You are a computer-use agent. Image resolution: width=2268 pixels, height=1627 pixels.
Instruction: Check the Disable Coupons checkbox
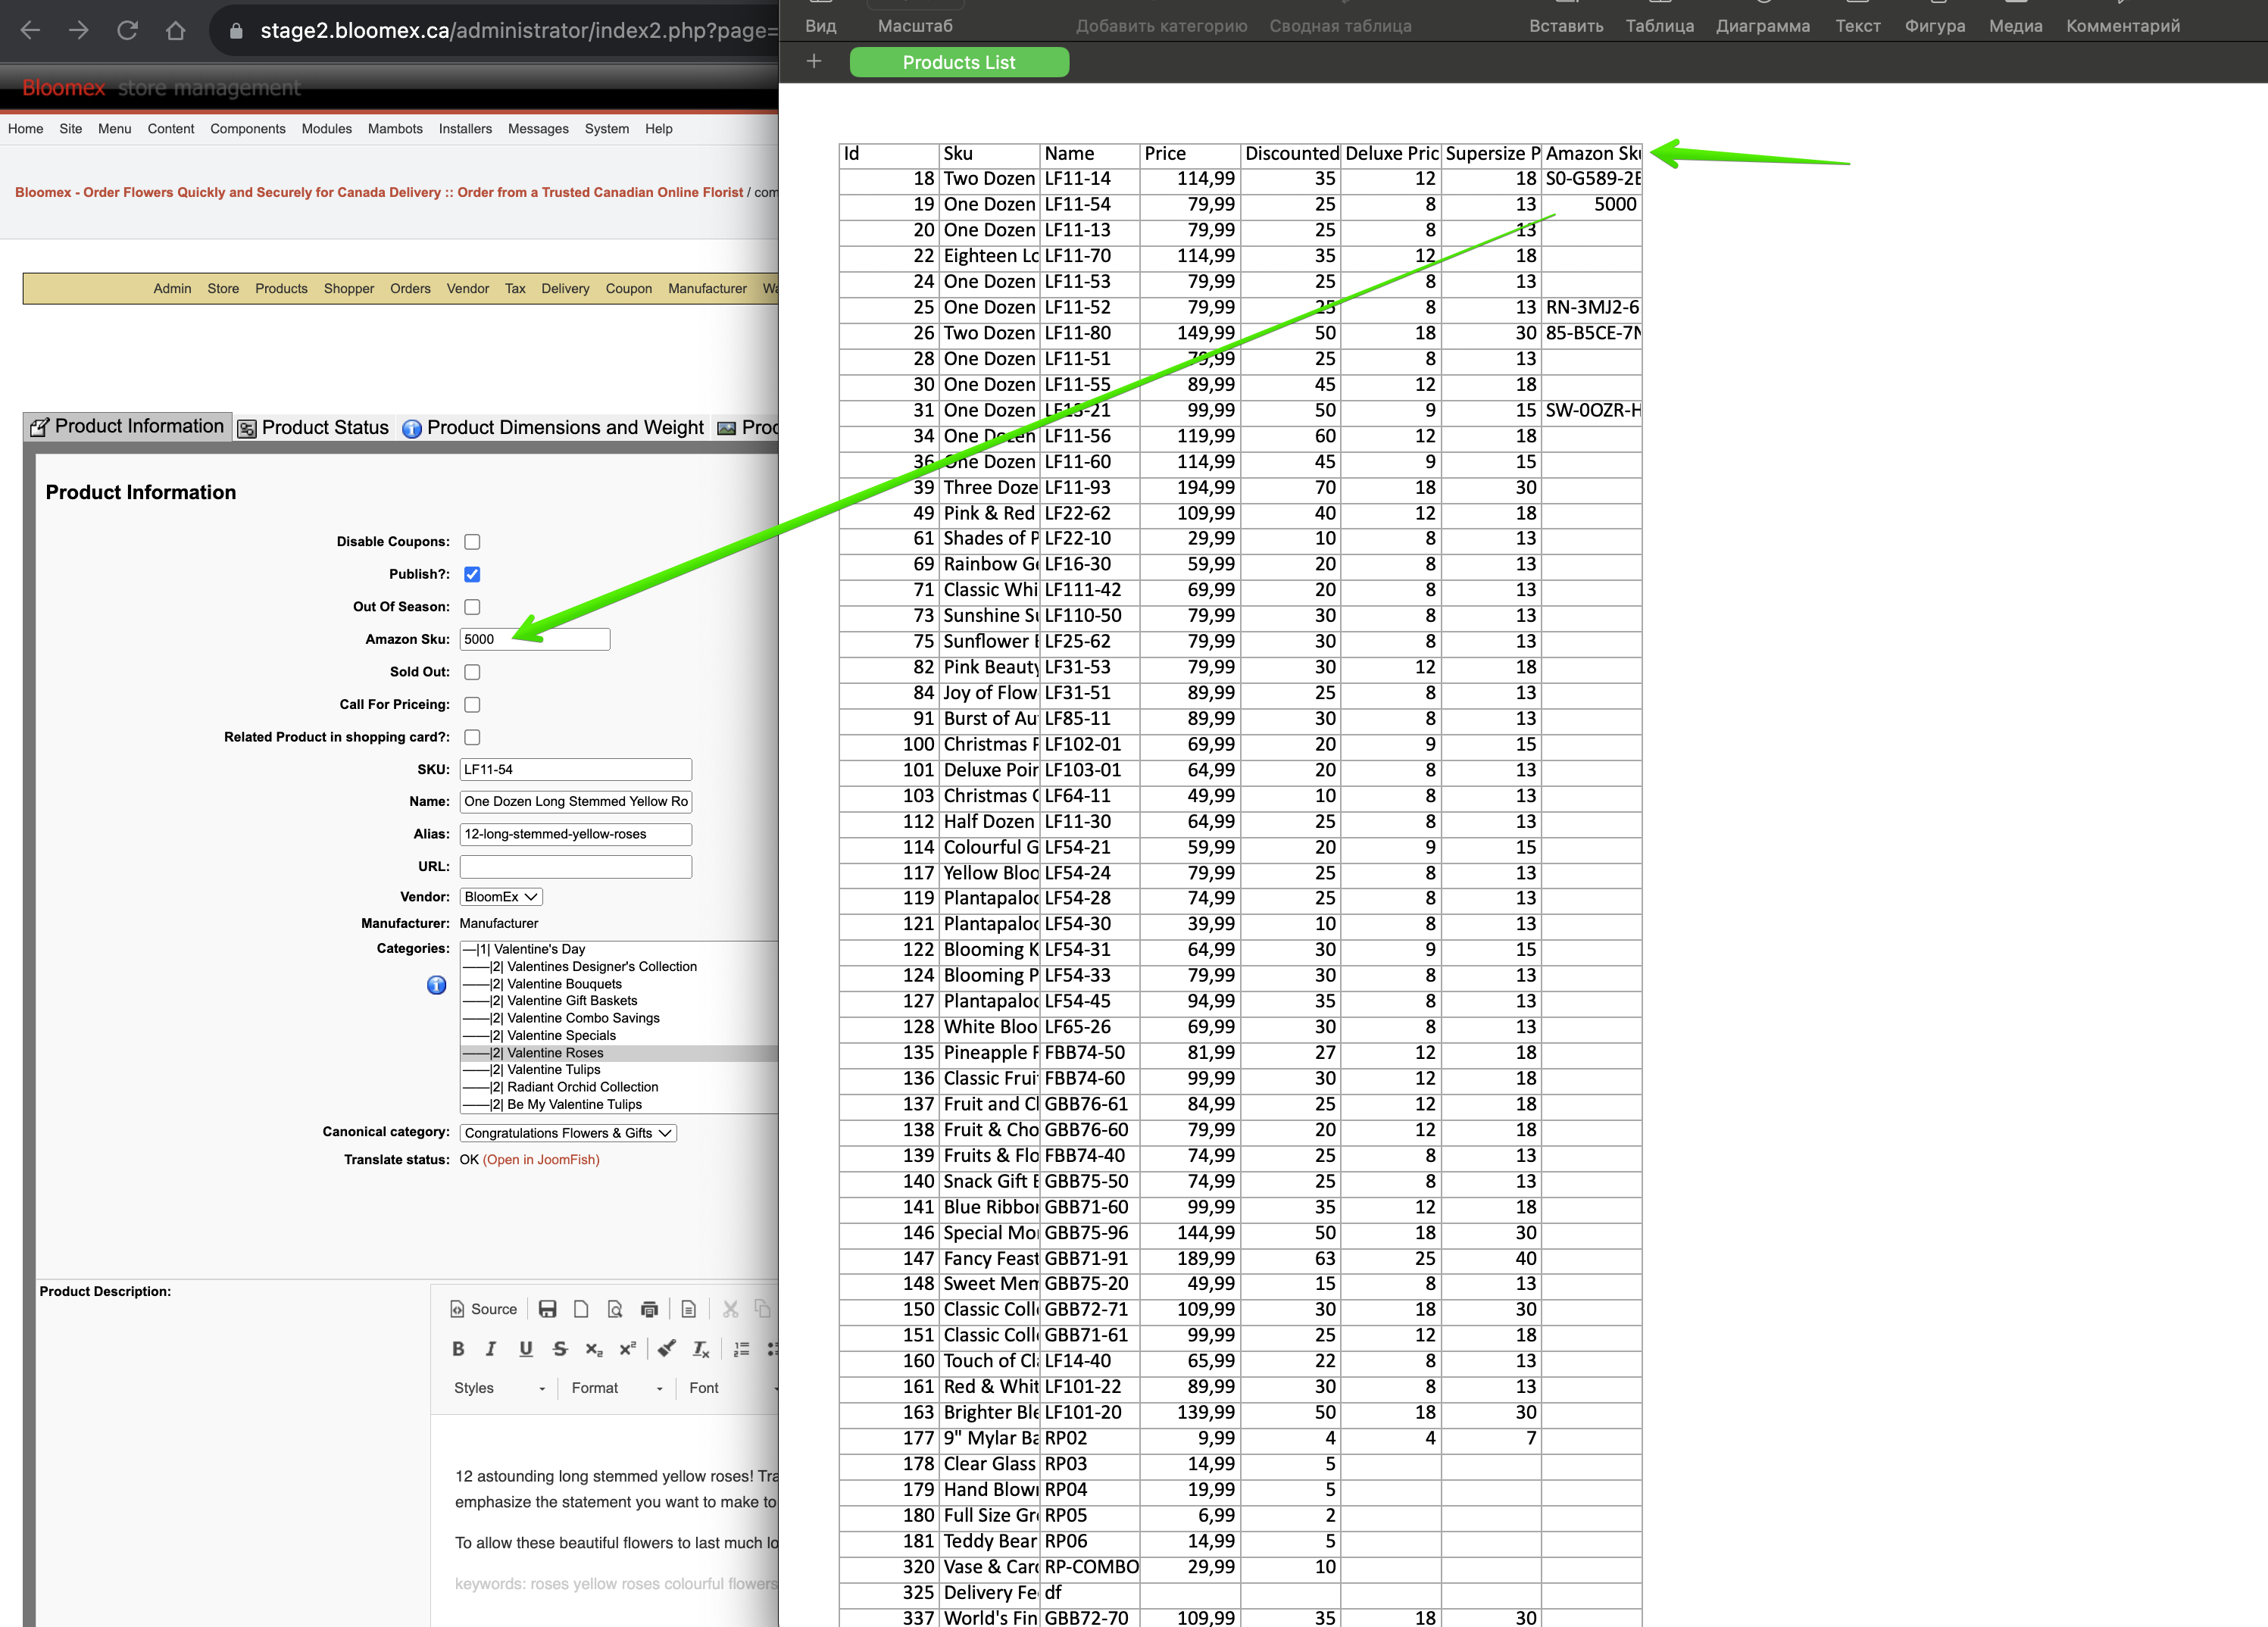(472, 542)
